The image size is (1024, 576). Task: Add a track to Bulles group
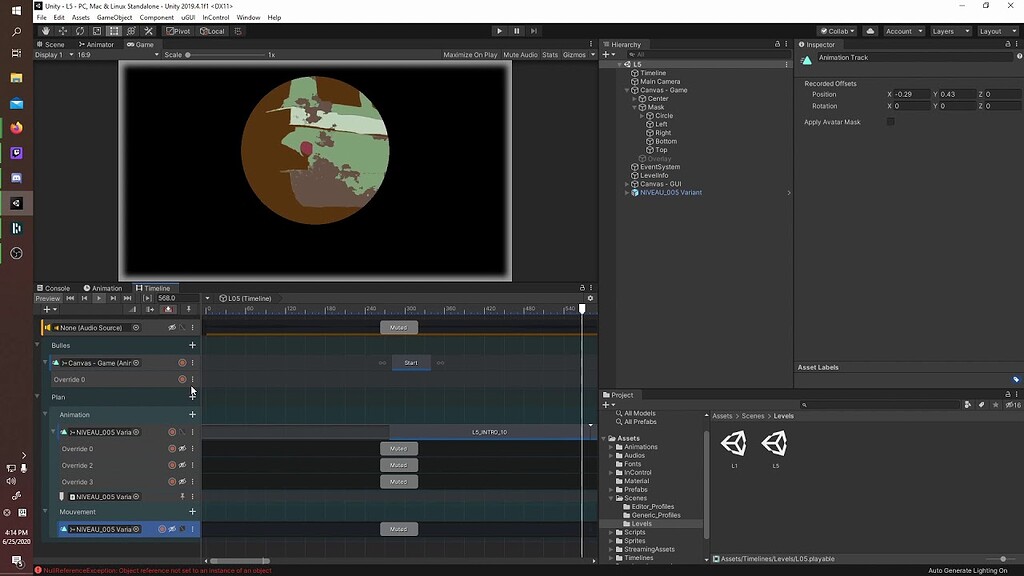(x=192, y=345)
